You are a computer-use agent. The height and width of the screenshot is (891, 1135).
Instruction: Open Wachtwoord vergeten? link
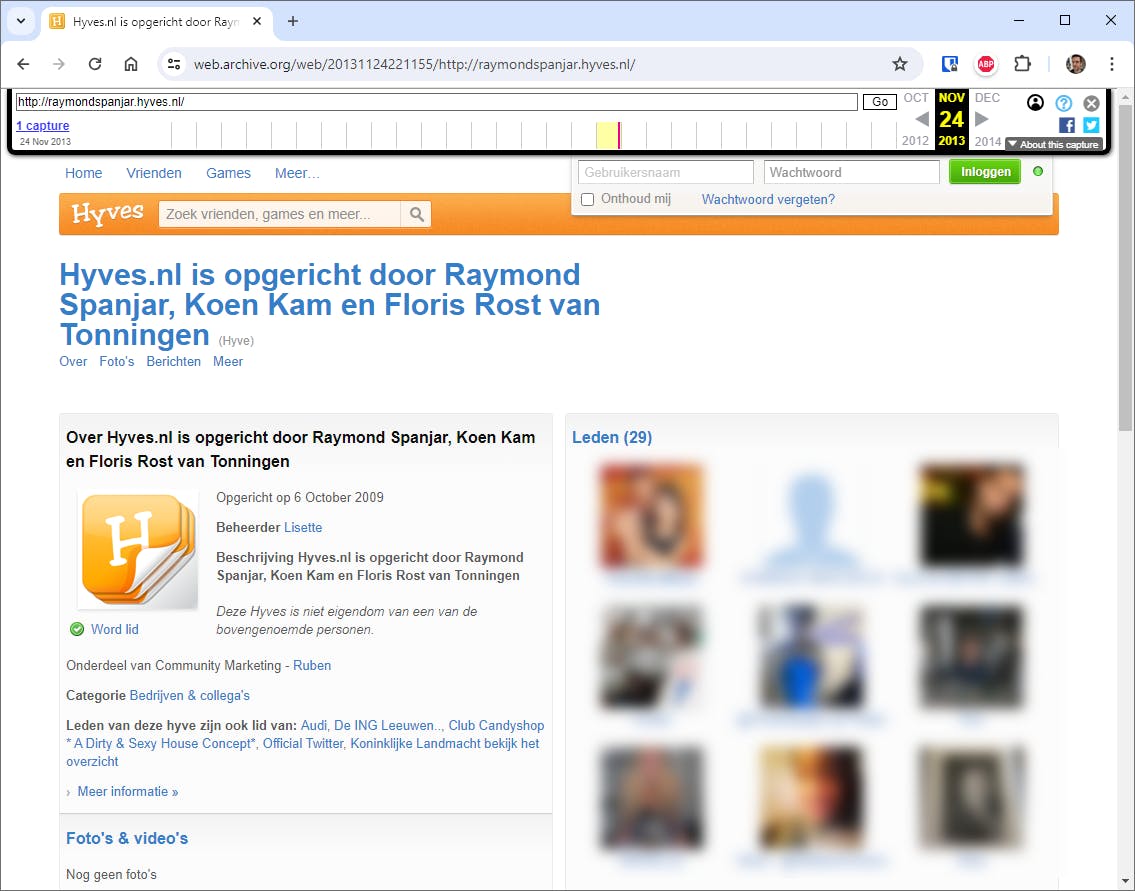point(768,199)
